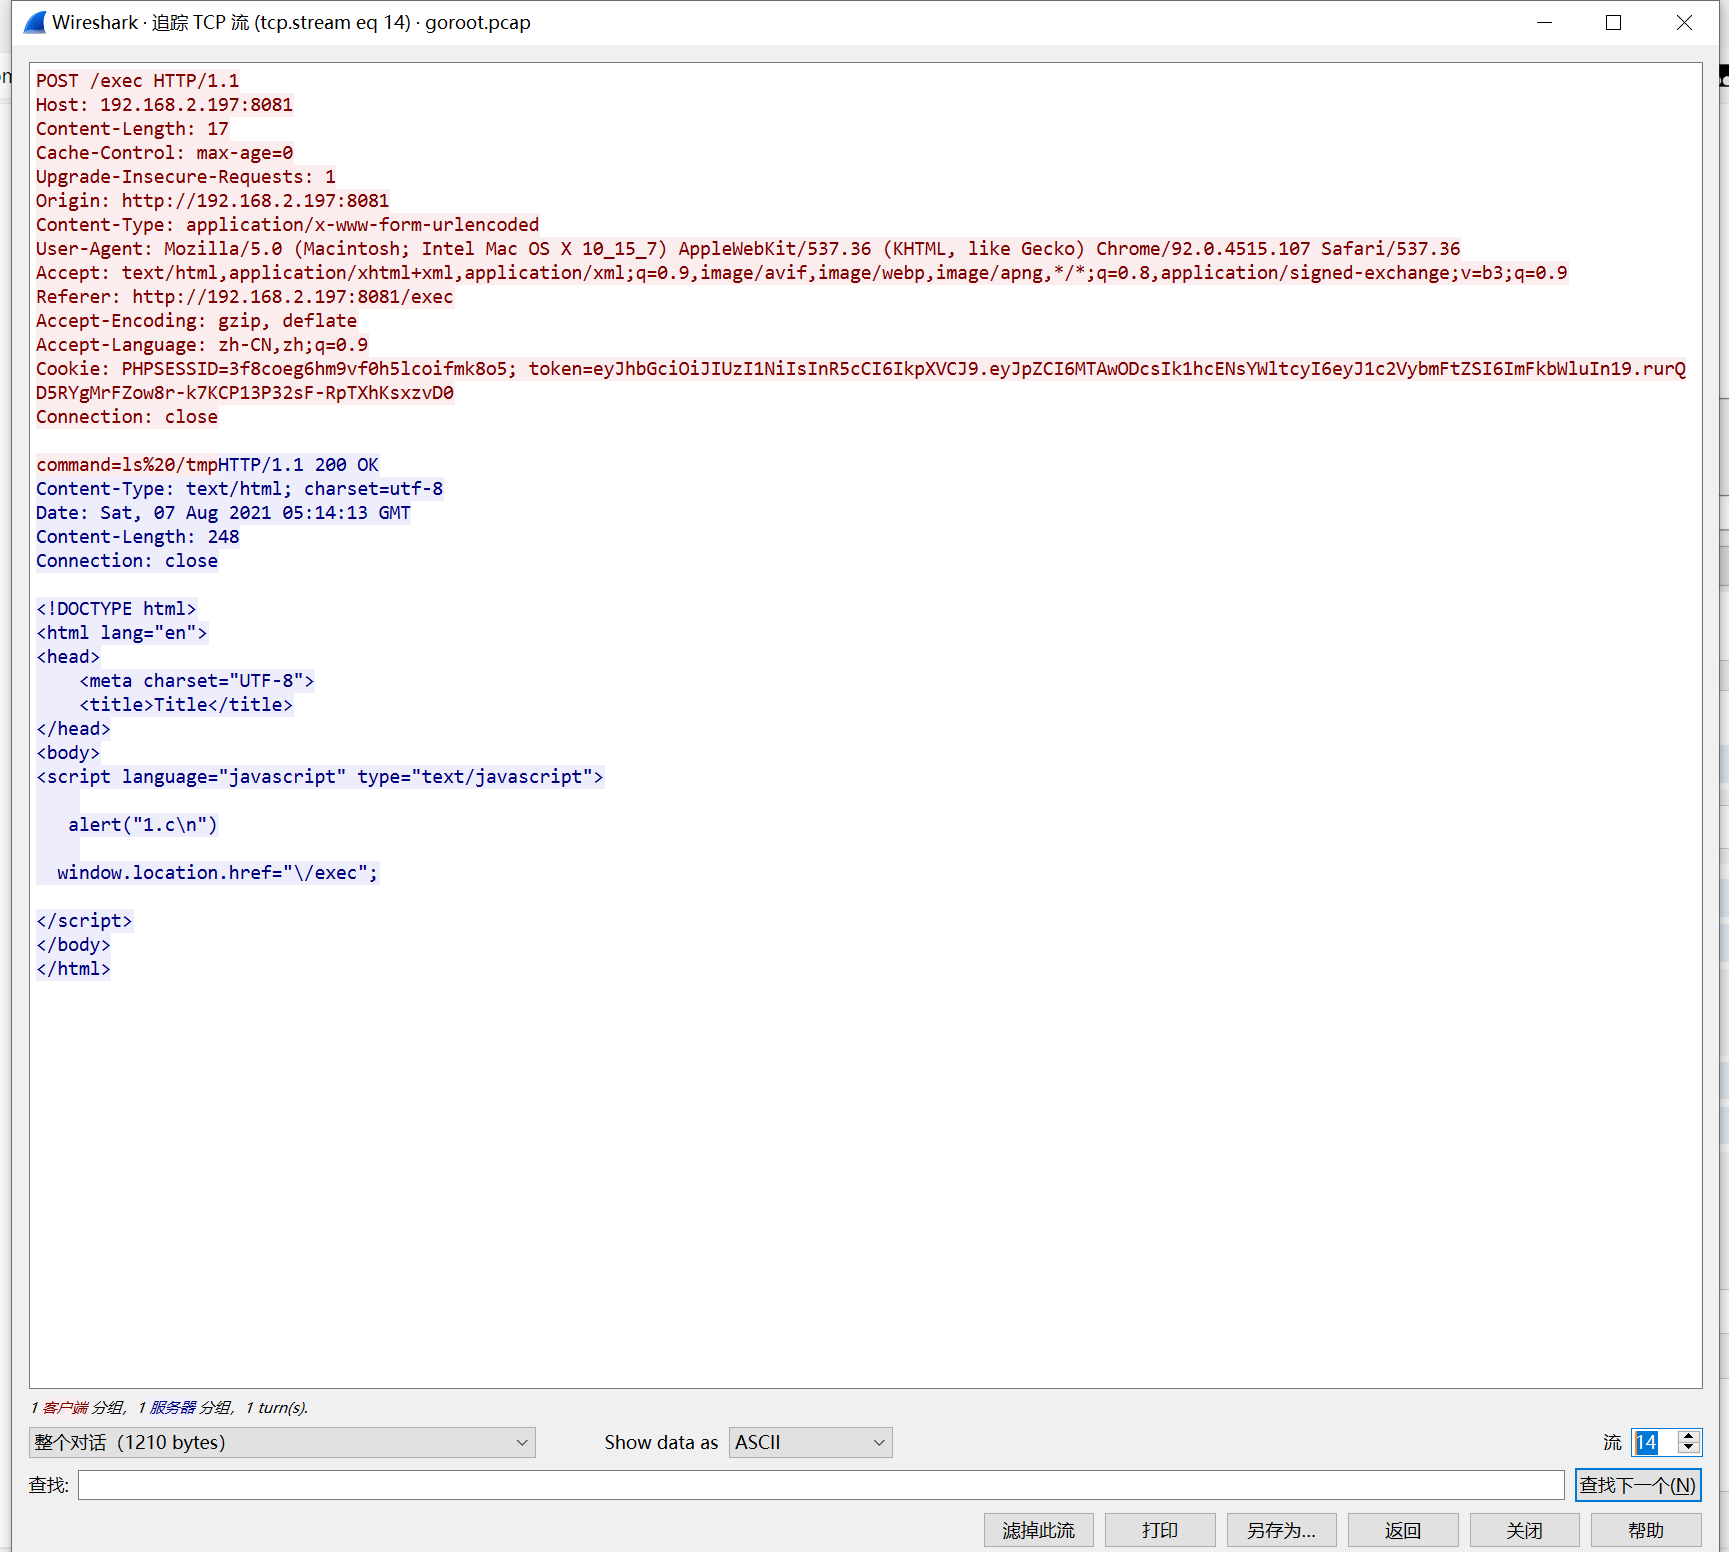1729x1552 pixels.
Task: Click the Content-Type application/x-www-form-urlencoded line
Action: 288,225
